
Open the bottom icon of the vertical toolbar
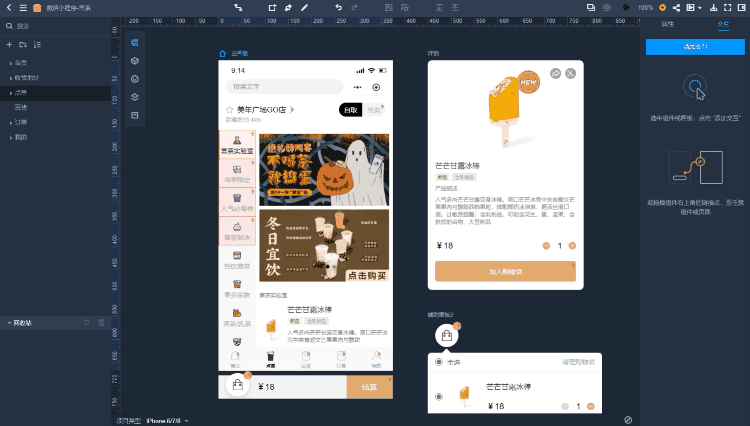pyautogui.click(x=135, y=115)
